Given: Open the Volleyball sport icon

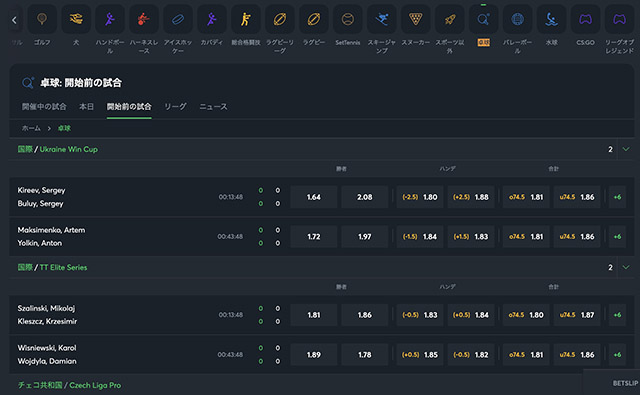Looking at the screenshot, I should (x=517, y=19).
